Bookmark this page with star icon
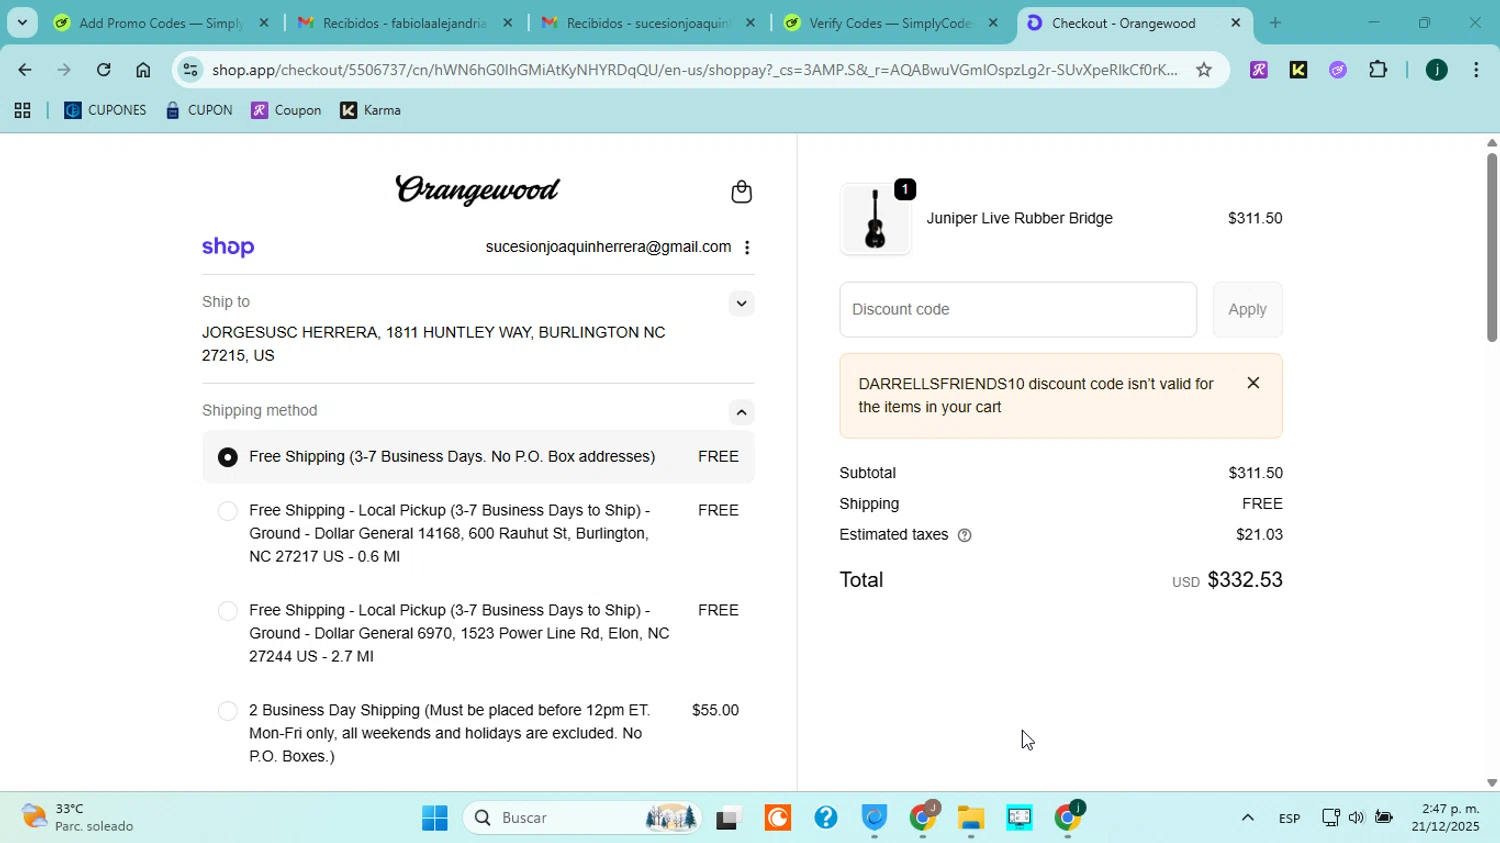Viewport: 1500px width, 843px height. [x=1204, y=70]
